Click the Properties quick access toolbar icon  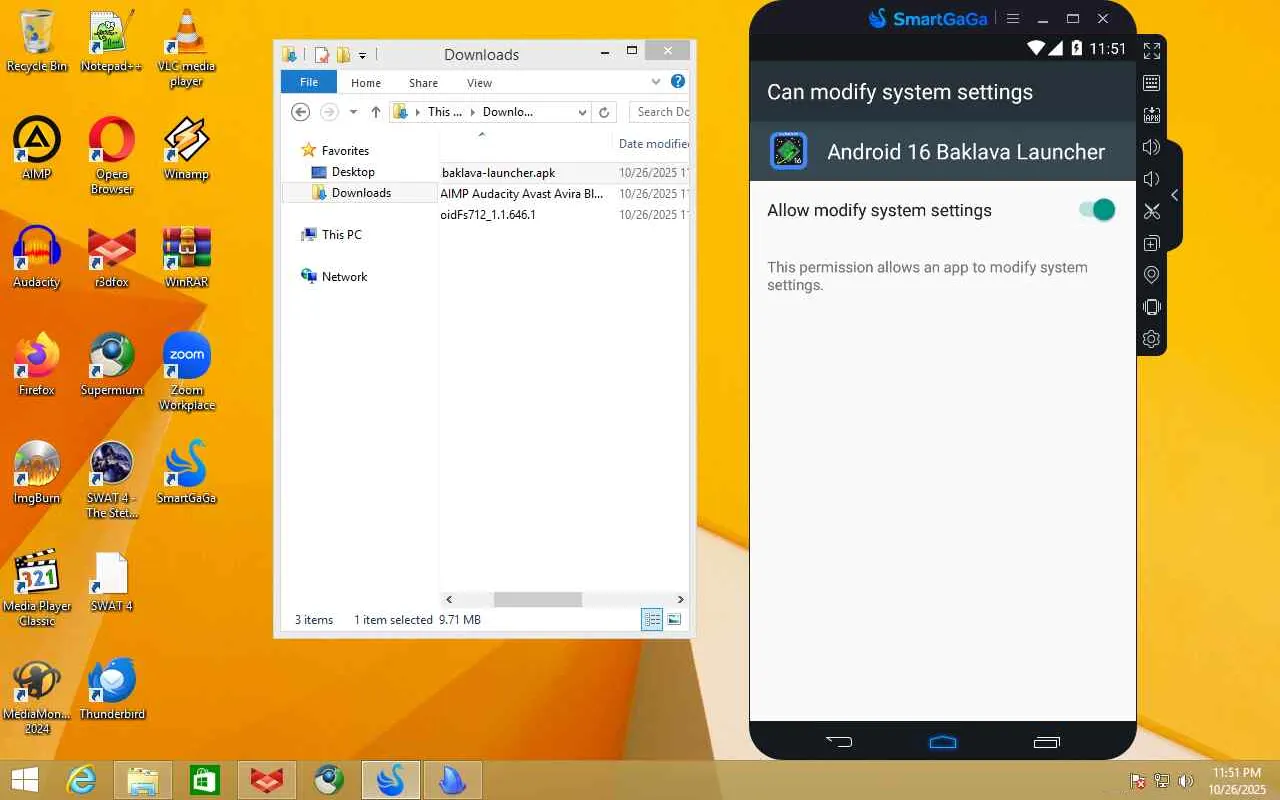pyautogui.click(x=322, y=55)
